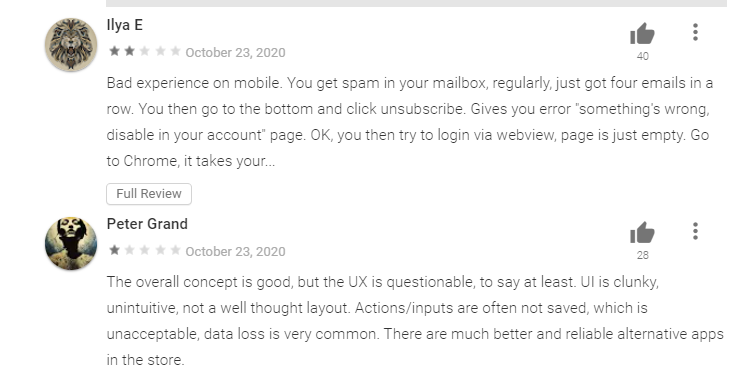
Task: Click Peter Grand's one-star rating
Action: (144, 250)
